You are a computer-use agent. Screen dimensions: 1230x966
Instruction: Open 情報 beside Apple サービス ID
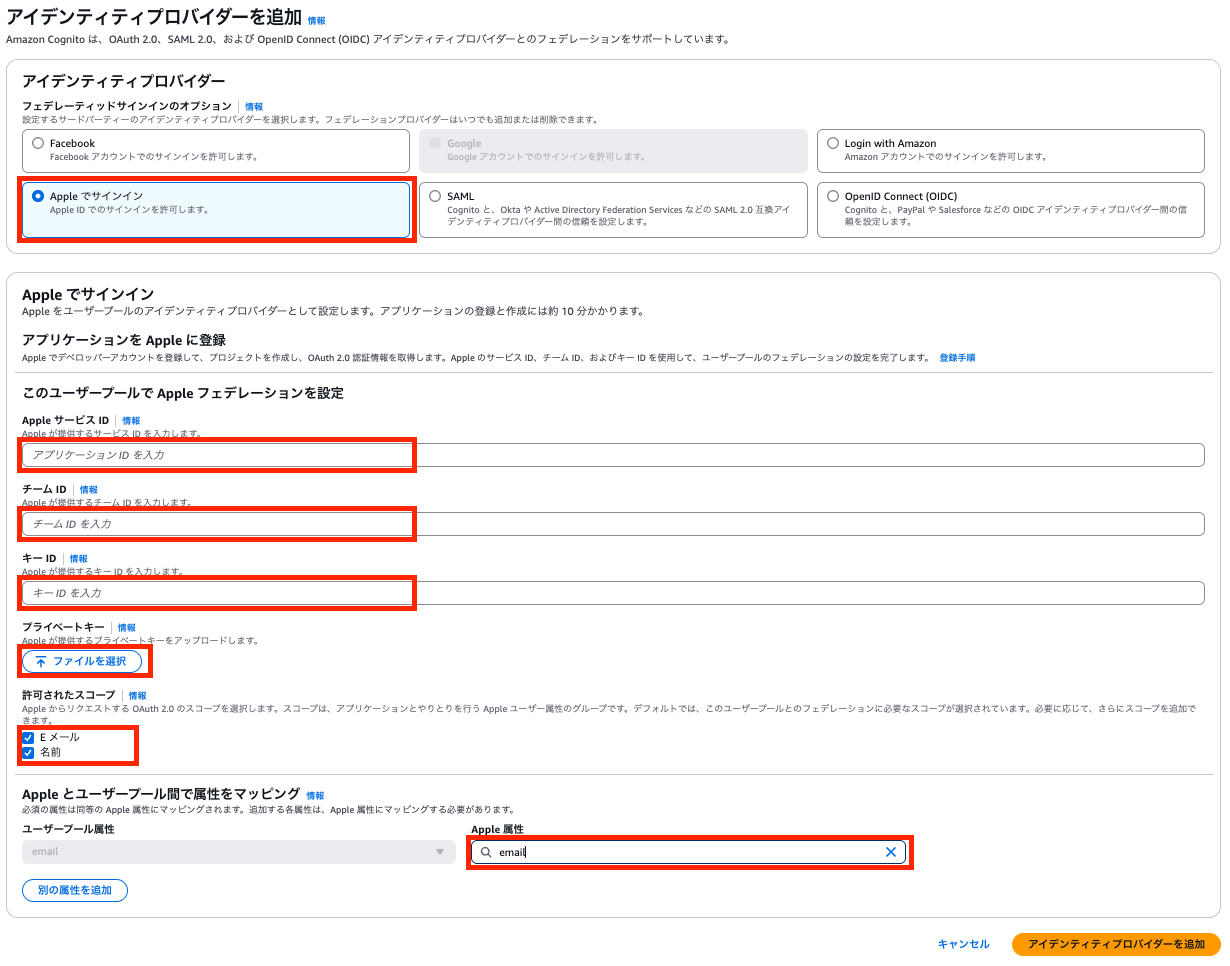click(x=131, y=420)
